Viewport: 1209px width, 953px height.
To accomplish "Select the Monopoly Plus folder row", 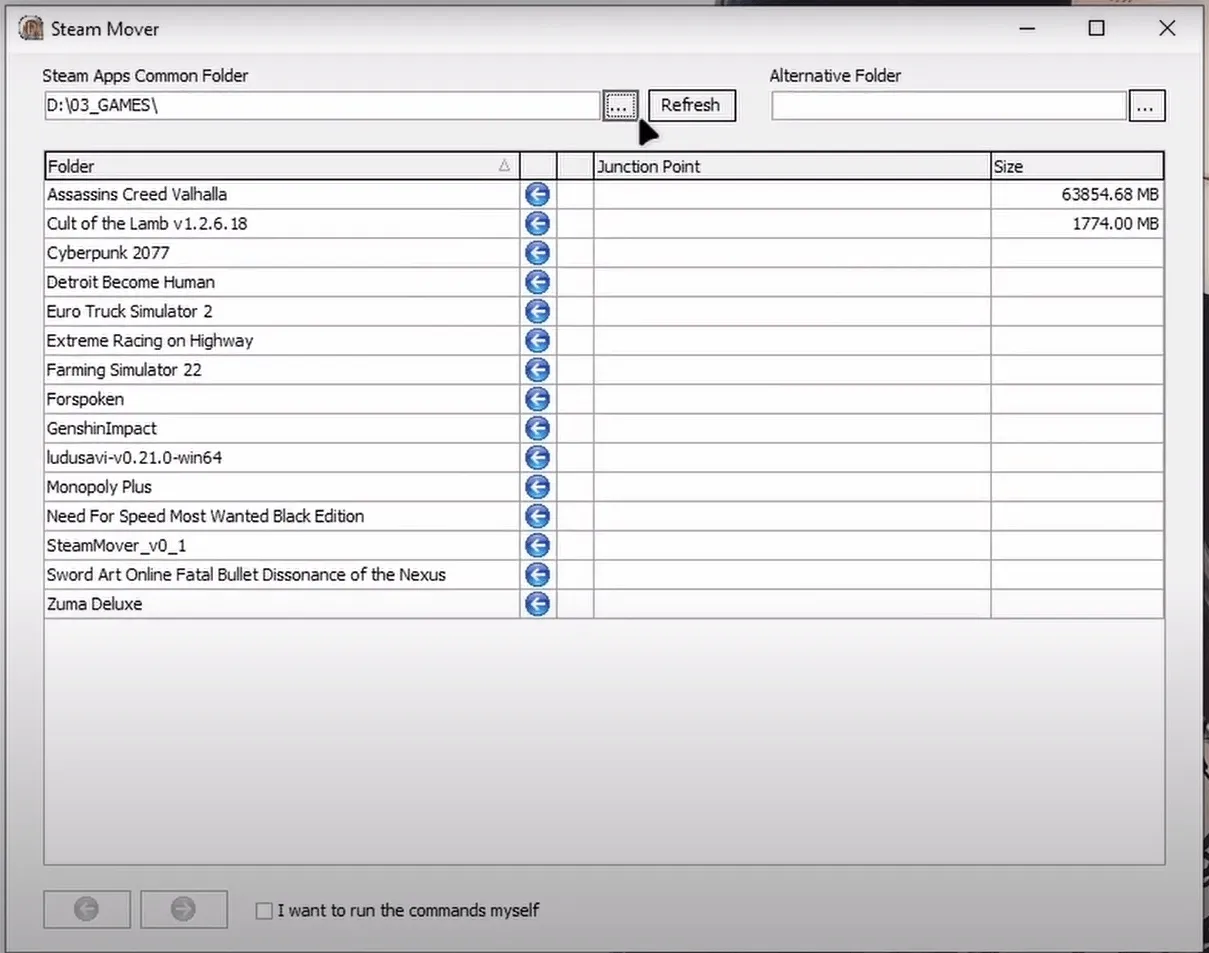I will click(604, 487).
